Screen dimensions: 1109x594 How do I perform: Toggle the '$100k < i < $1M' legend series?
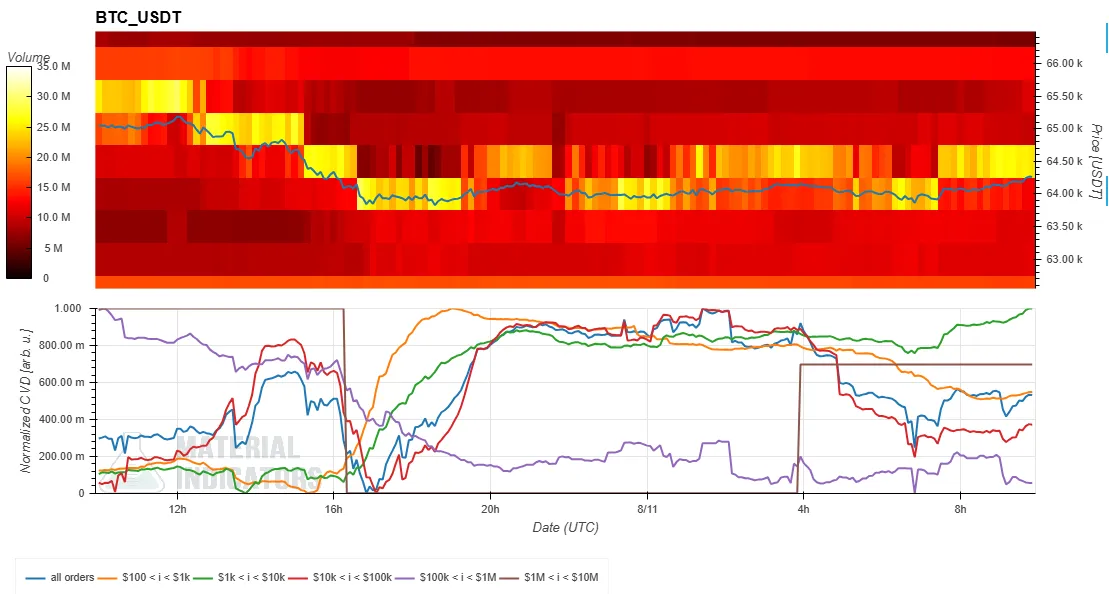coord(446,577)
